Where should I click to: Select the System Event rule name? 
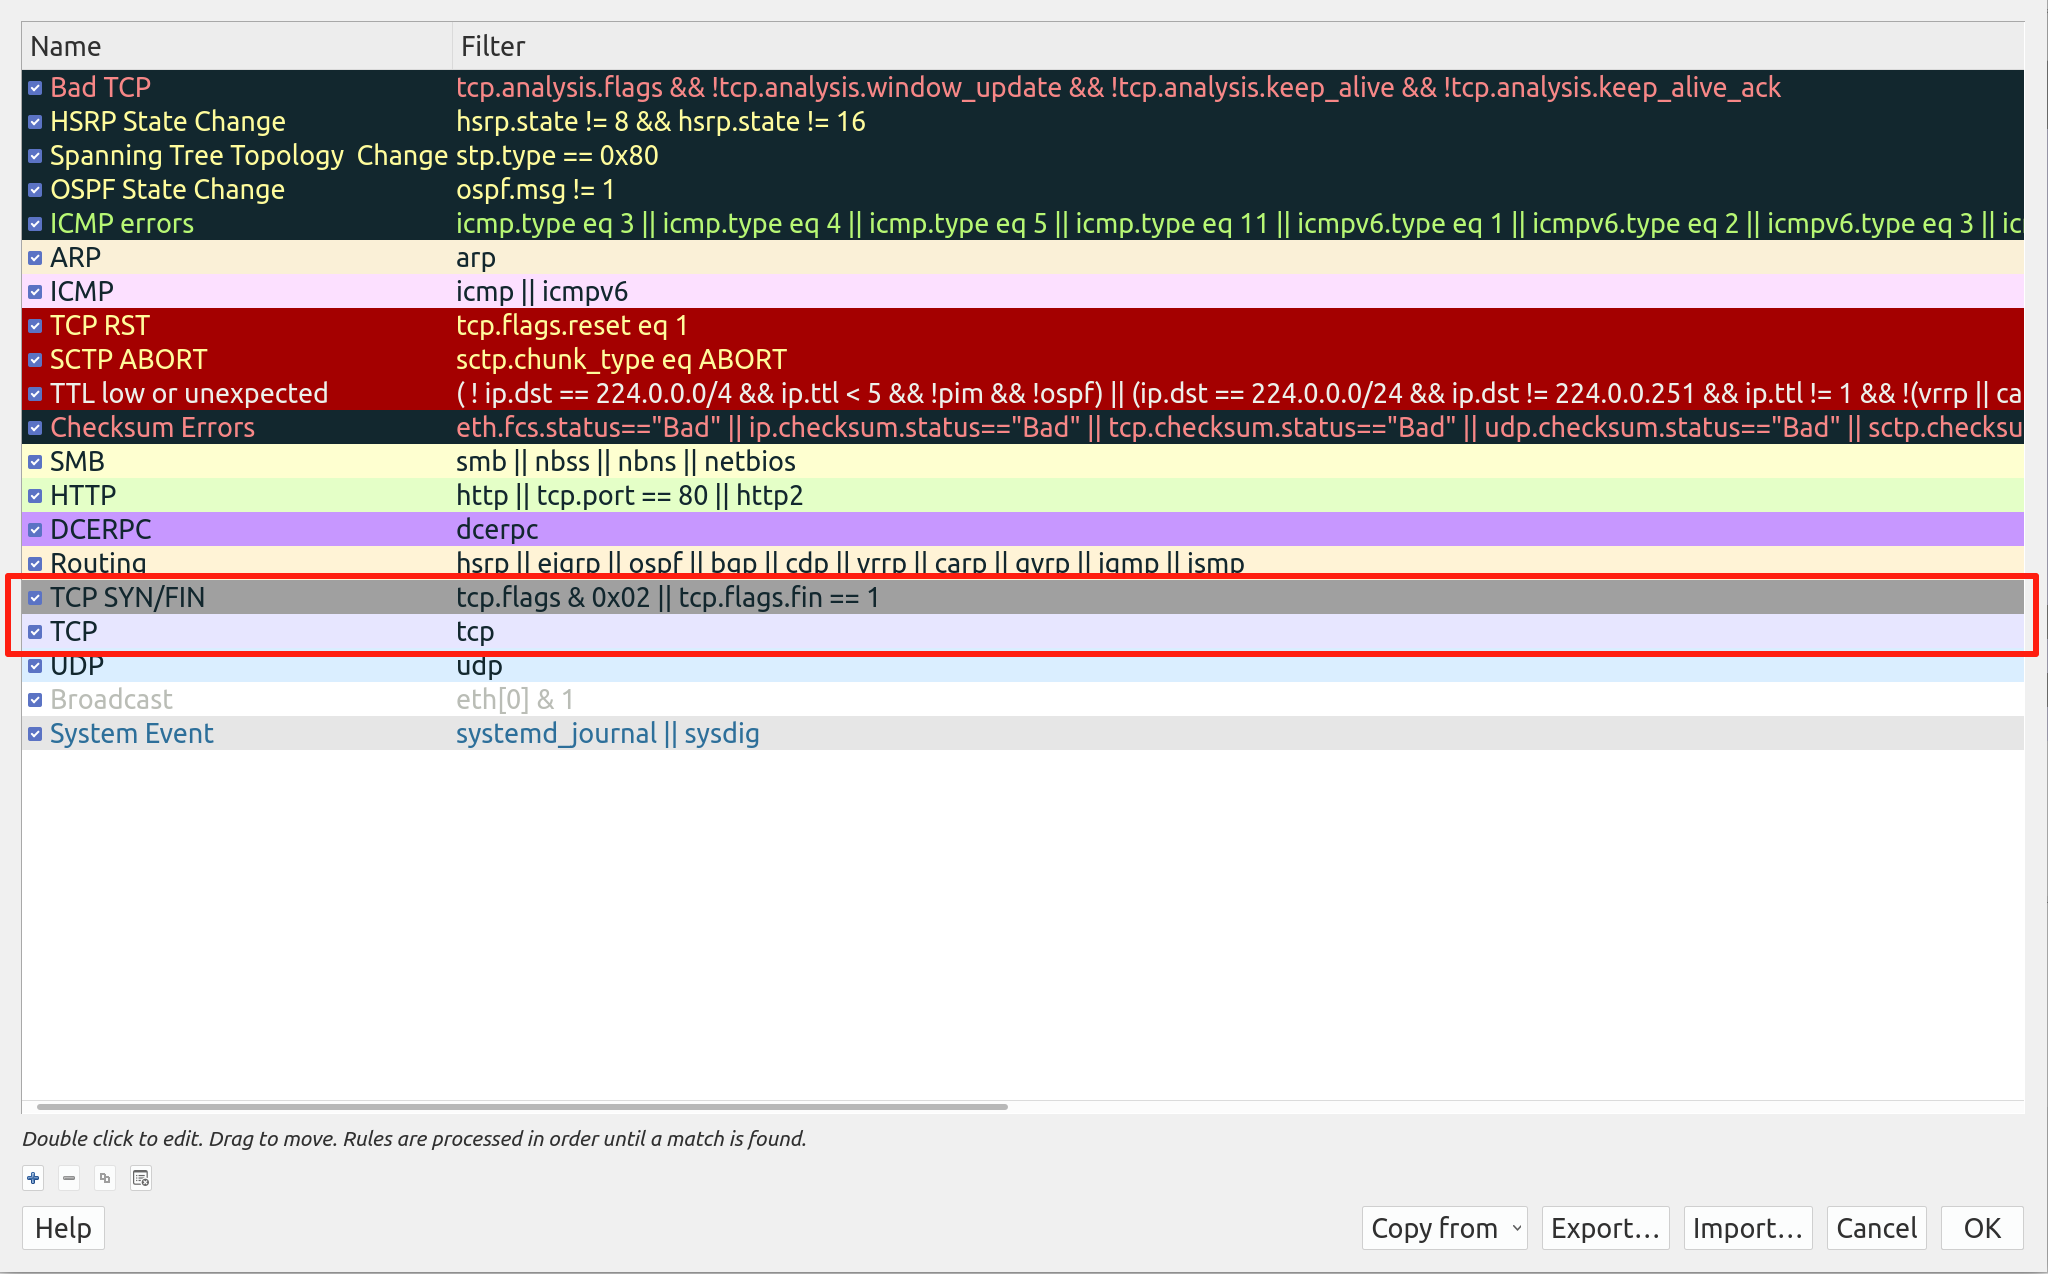(x=132, y=734)
